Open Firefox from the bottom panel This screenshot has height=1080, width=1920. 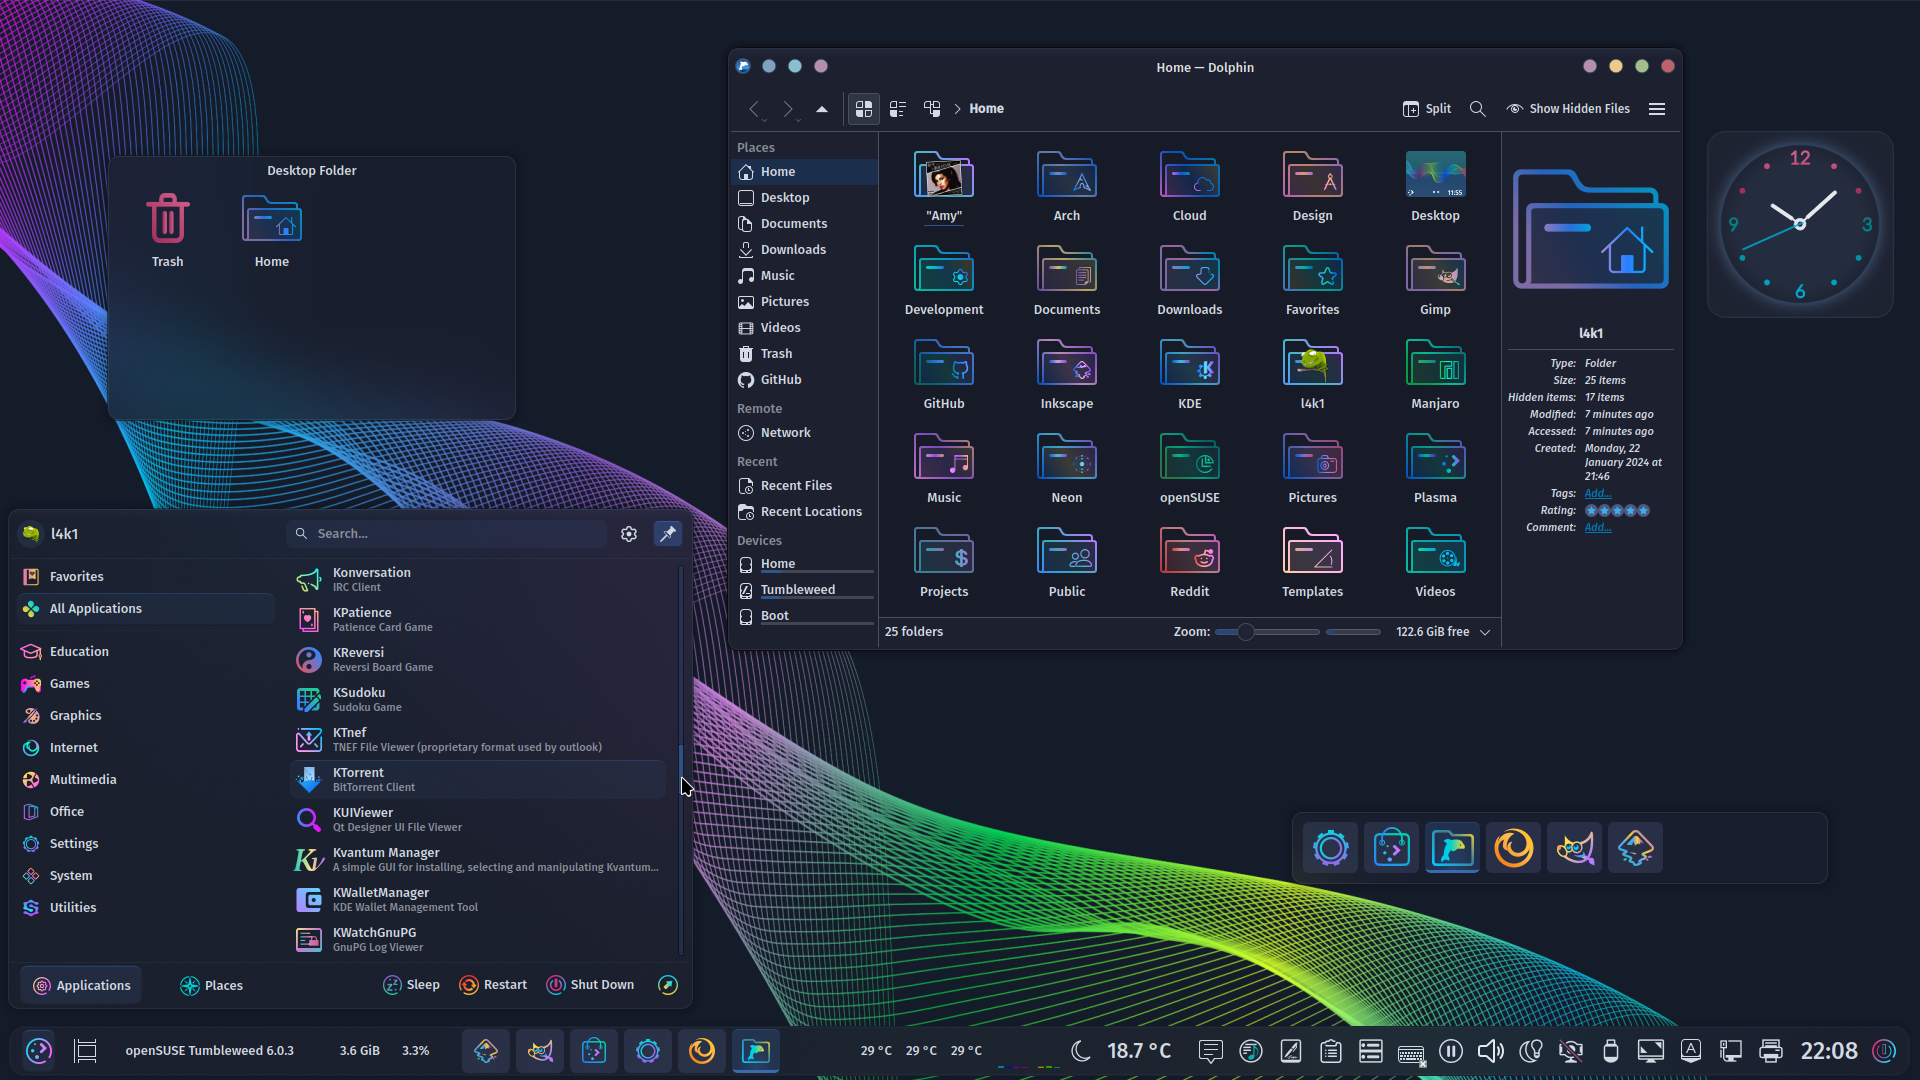[702, 1051]
